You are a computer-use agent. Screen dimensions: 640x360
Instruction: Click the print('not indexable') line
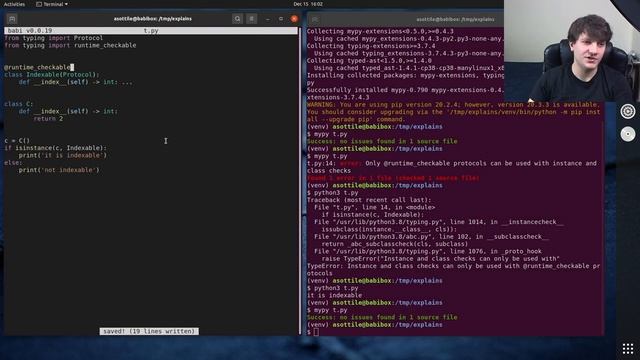(x=59, y=170)
